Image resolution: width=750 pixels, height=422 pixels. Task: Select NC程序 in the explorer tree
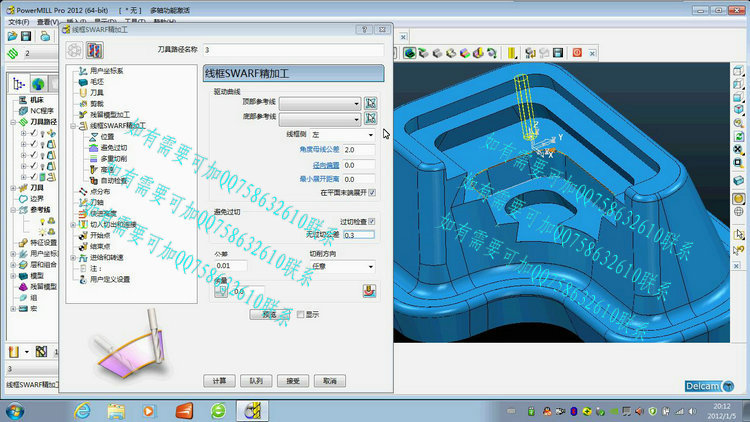click(42, 111)
